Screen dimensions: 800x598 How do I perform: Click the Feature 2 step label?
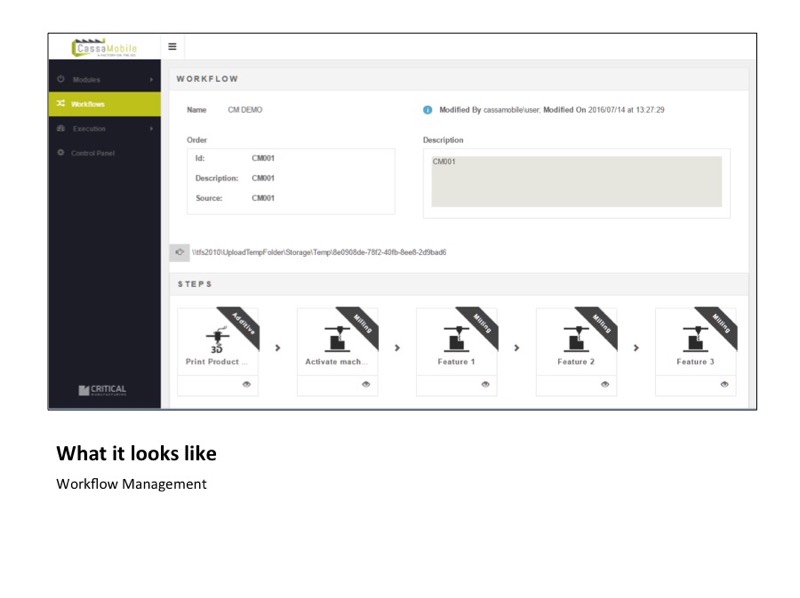point(576,362)
